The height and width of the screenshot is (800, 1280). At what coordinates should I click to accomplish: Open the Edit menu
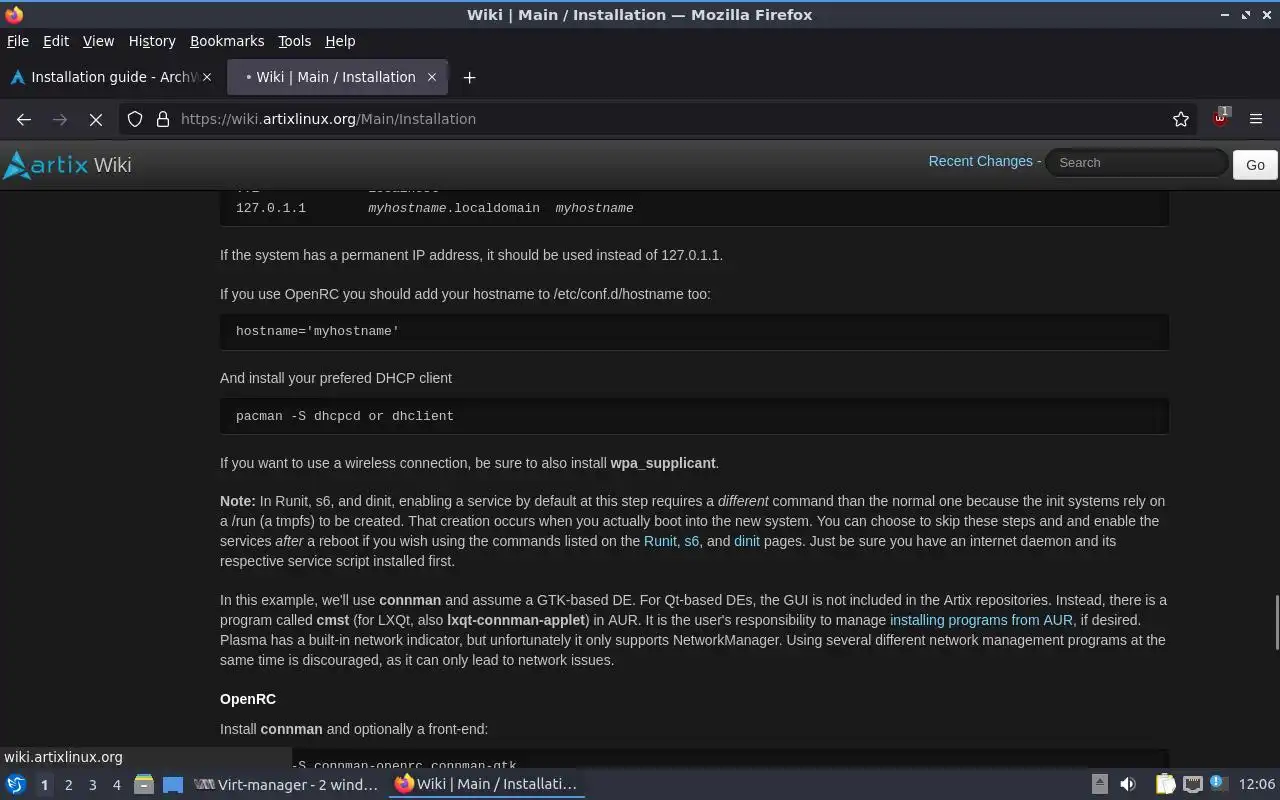pos(56,41)
